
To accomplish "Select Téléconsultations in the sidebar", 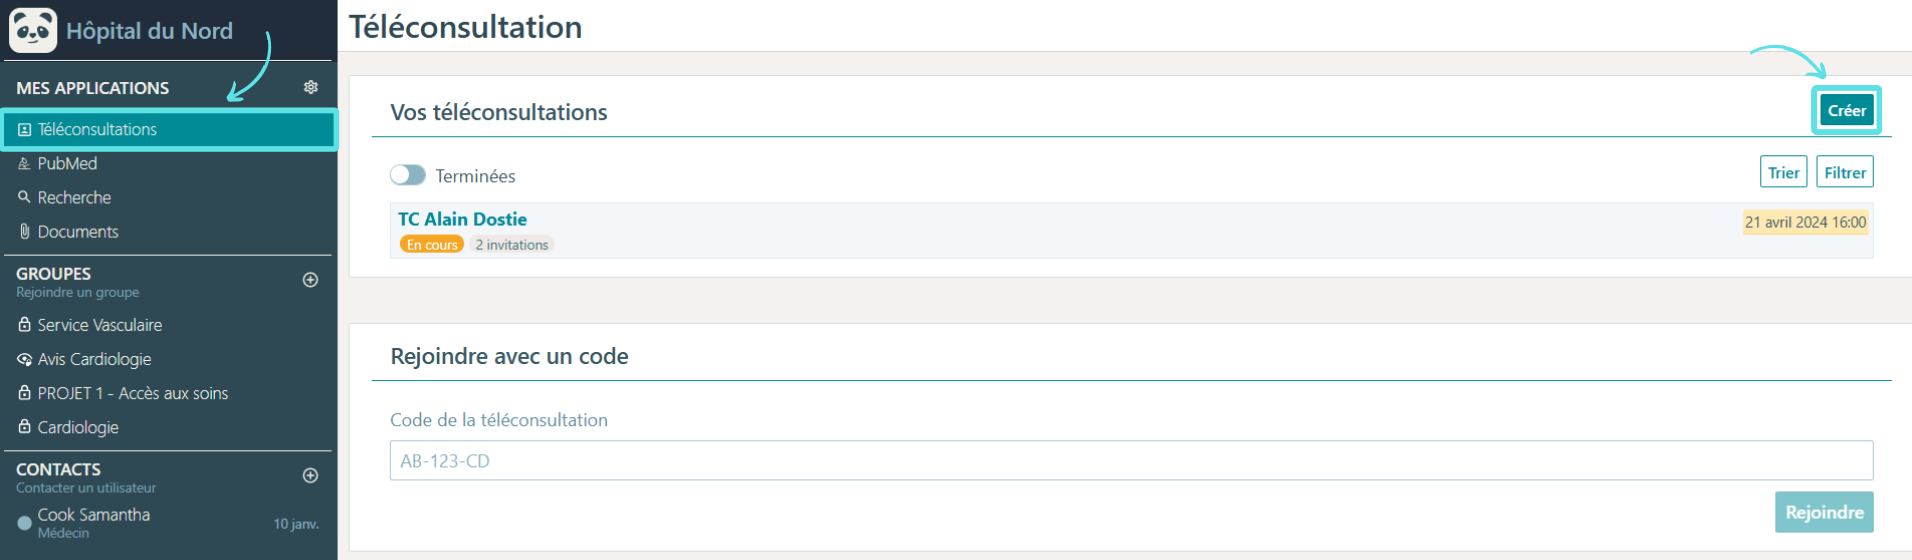I will [169, 130].
